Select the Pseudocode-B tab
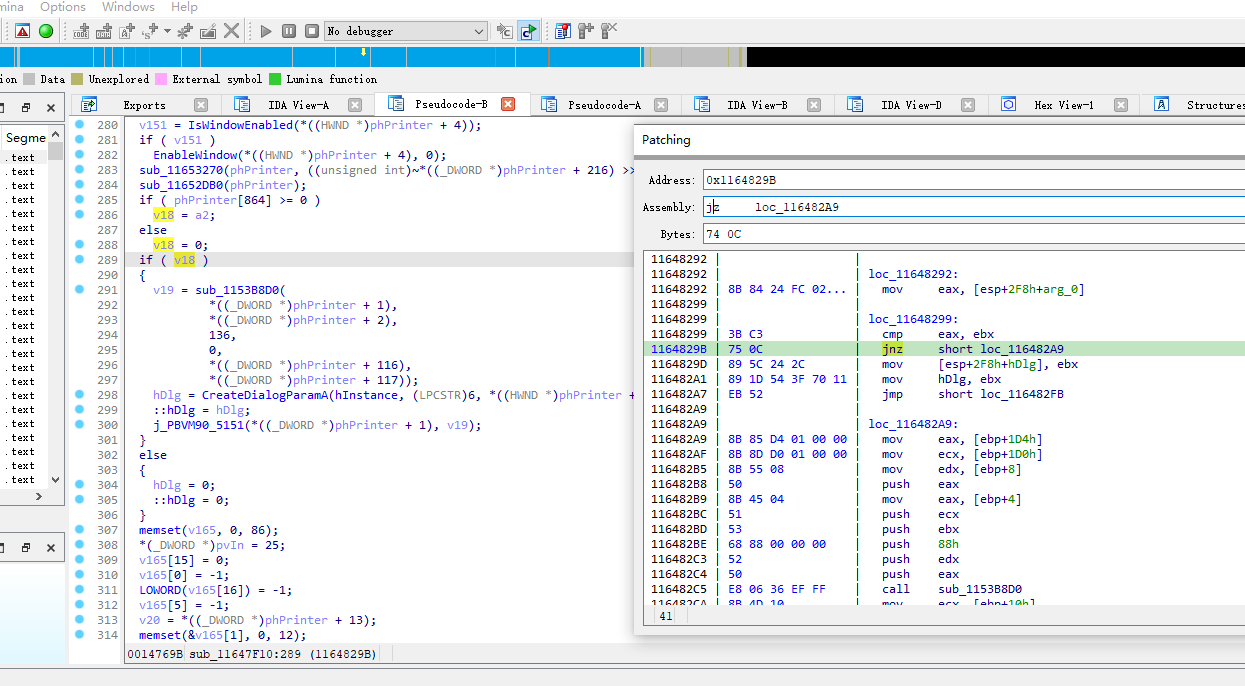Image resolution: width=1245 pixels, height=686 pixels. pos(451,104)
